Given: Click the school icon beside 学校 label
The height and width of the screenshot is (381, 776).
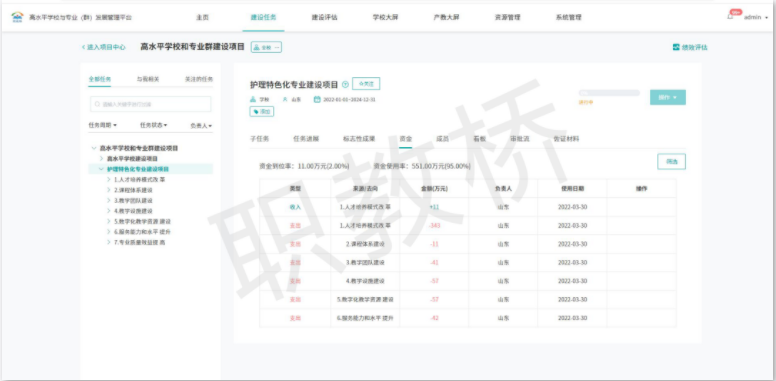Looking at the screenshot, I should (253, 99).
